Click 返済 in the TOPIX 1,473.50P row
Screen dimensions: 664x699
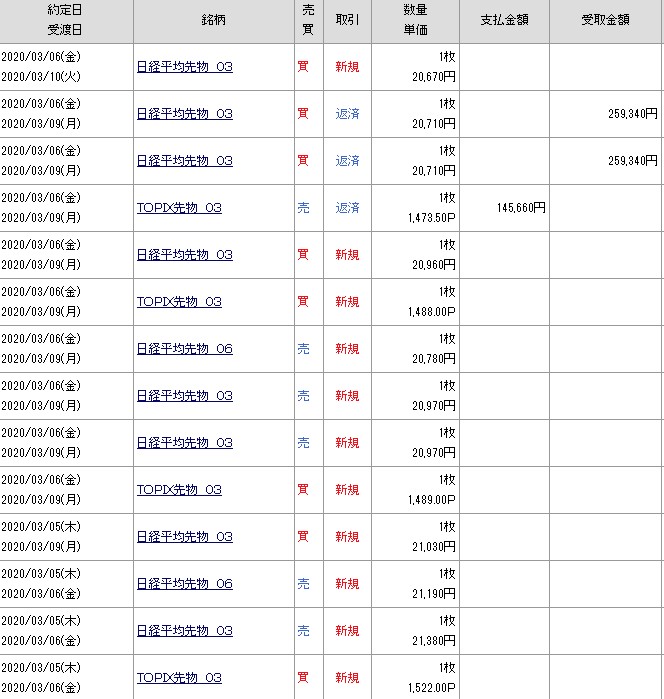(347, 208)
